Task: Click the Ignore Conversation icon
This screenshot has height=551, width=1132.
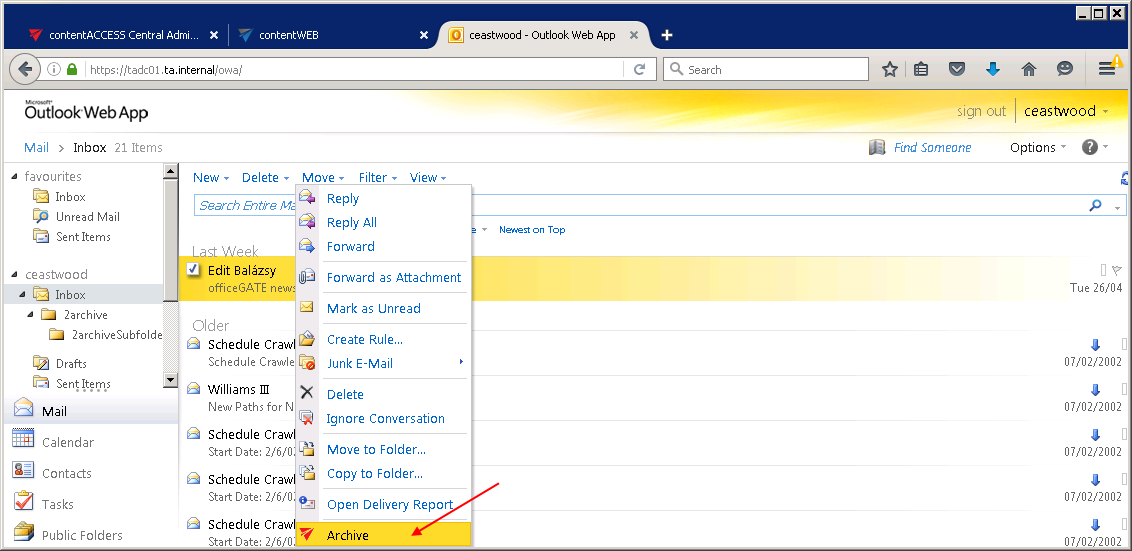Action: point(307,417)
